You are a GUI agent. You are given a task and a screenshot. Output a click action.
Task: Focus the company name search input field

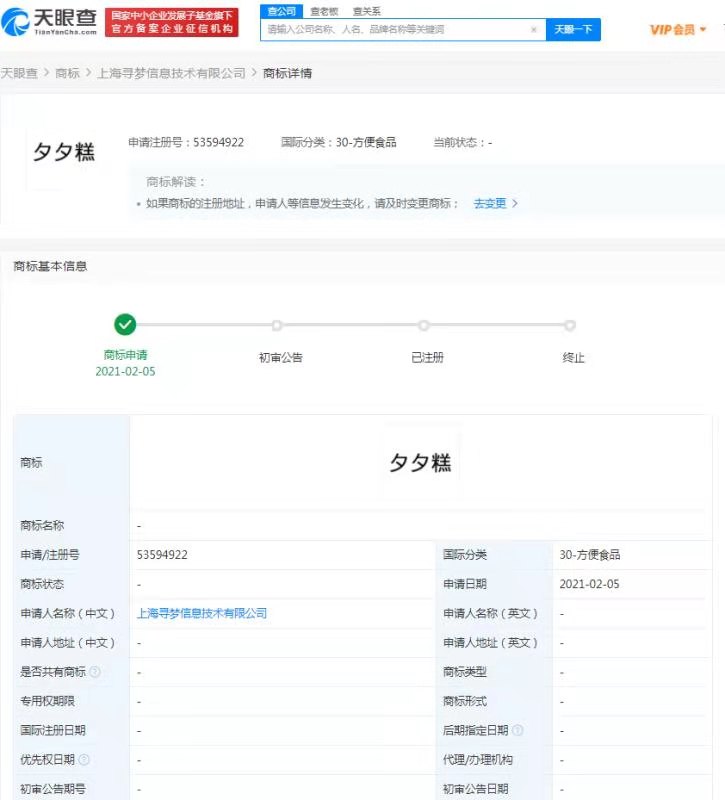click(395, 30)
